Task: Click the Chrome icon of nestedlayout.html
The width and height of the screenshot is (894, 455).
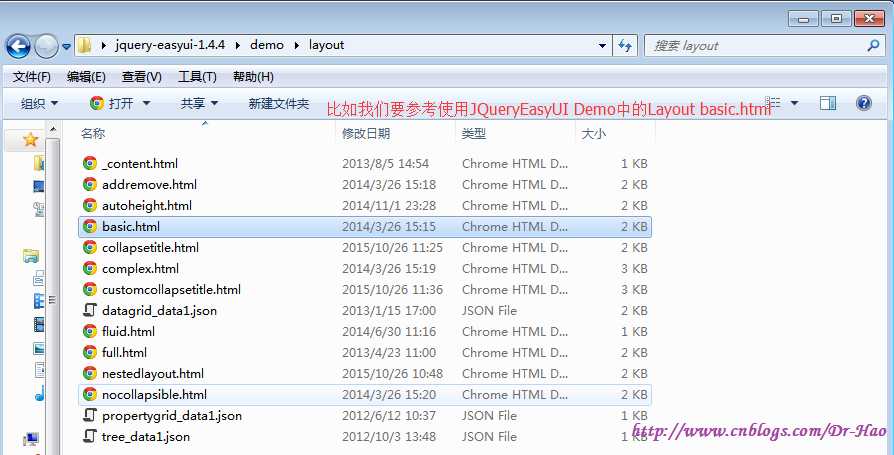Action: [90, 373]
